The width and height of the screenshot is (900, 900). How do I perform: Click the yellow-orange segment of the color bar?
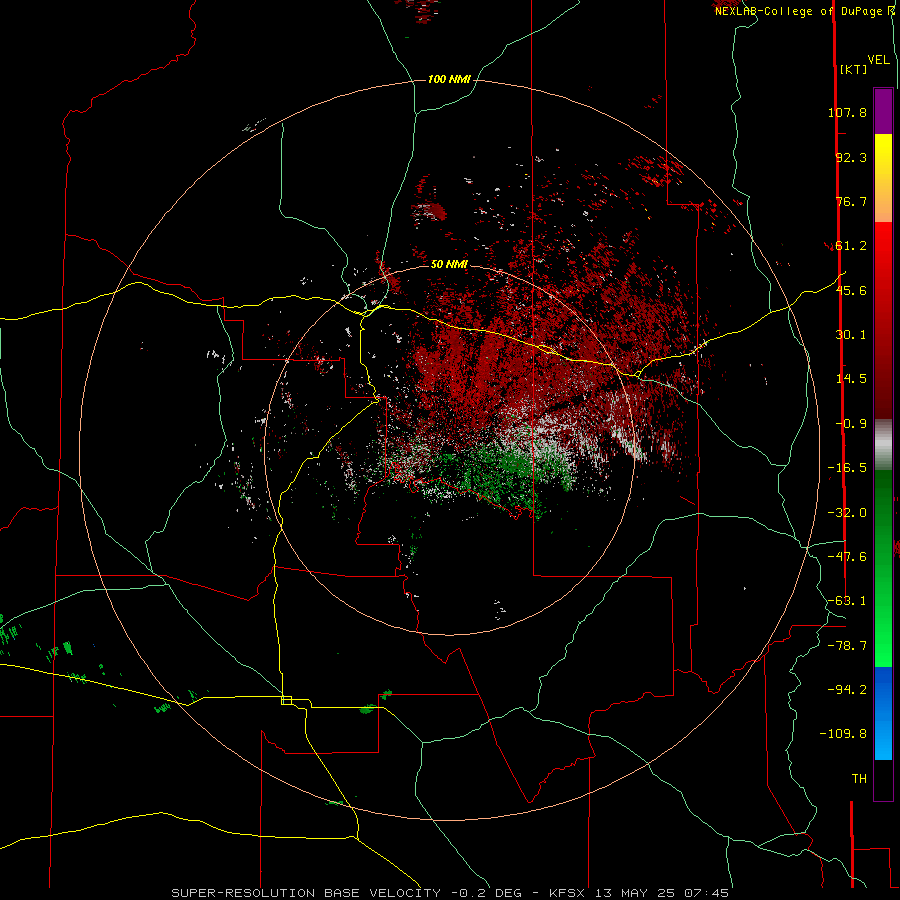click(x=883, y=178)
